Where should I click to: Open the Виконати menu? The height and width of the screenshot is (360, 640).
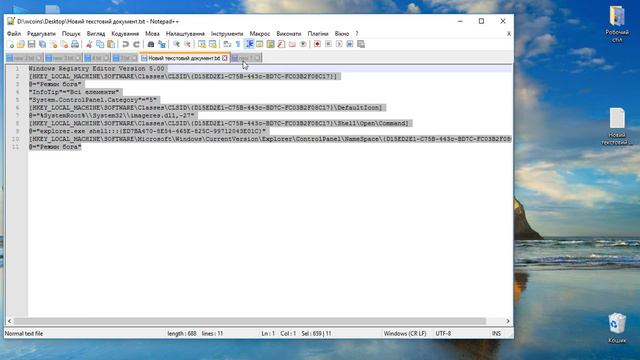point(289,33)
